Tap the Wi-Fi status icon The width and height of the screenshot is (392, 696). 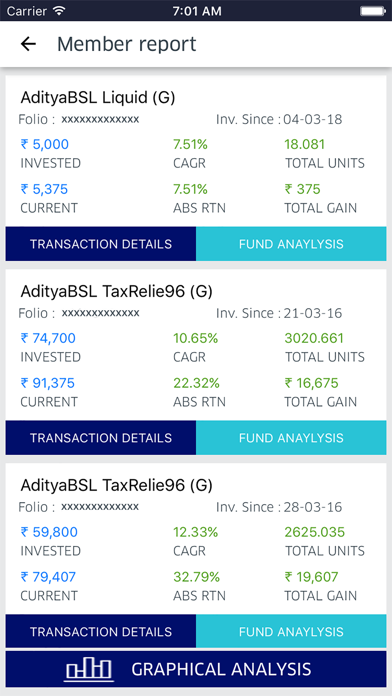click(59, 10)
